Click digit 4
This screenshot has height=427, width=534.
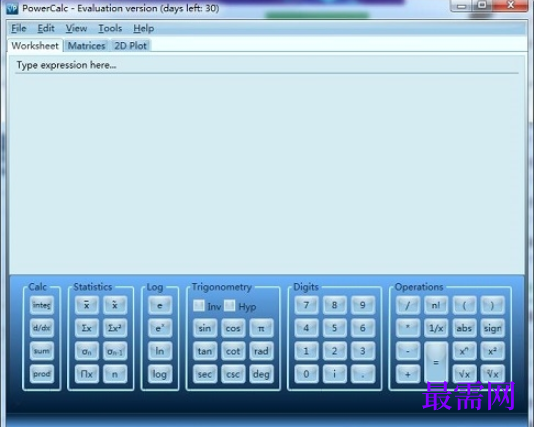point(307,328)
